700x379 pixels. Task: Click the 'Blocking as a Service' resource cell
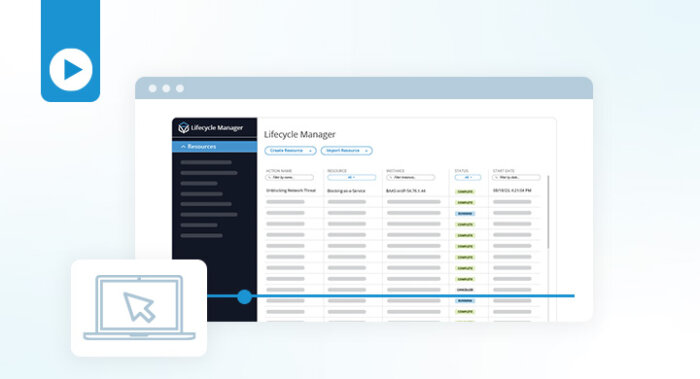346,191
